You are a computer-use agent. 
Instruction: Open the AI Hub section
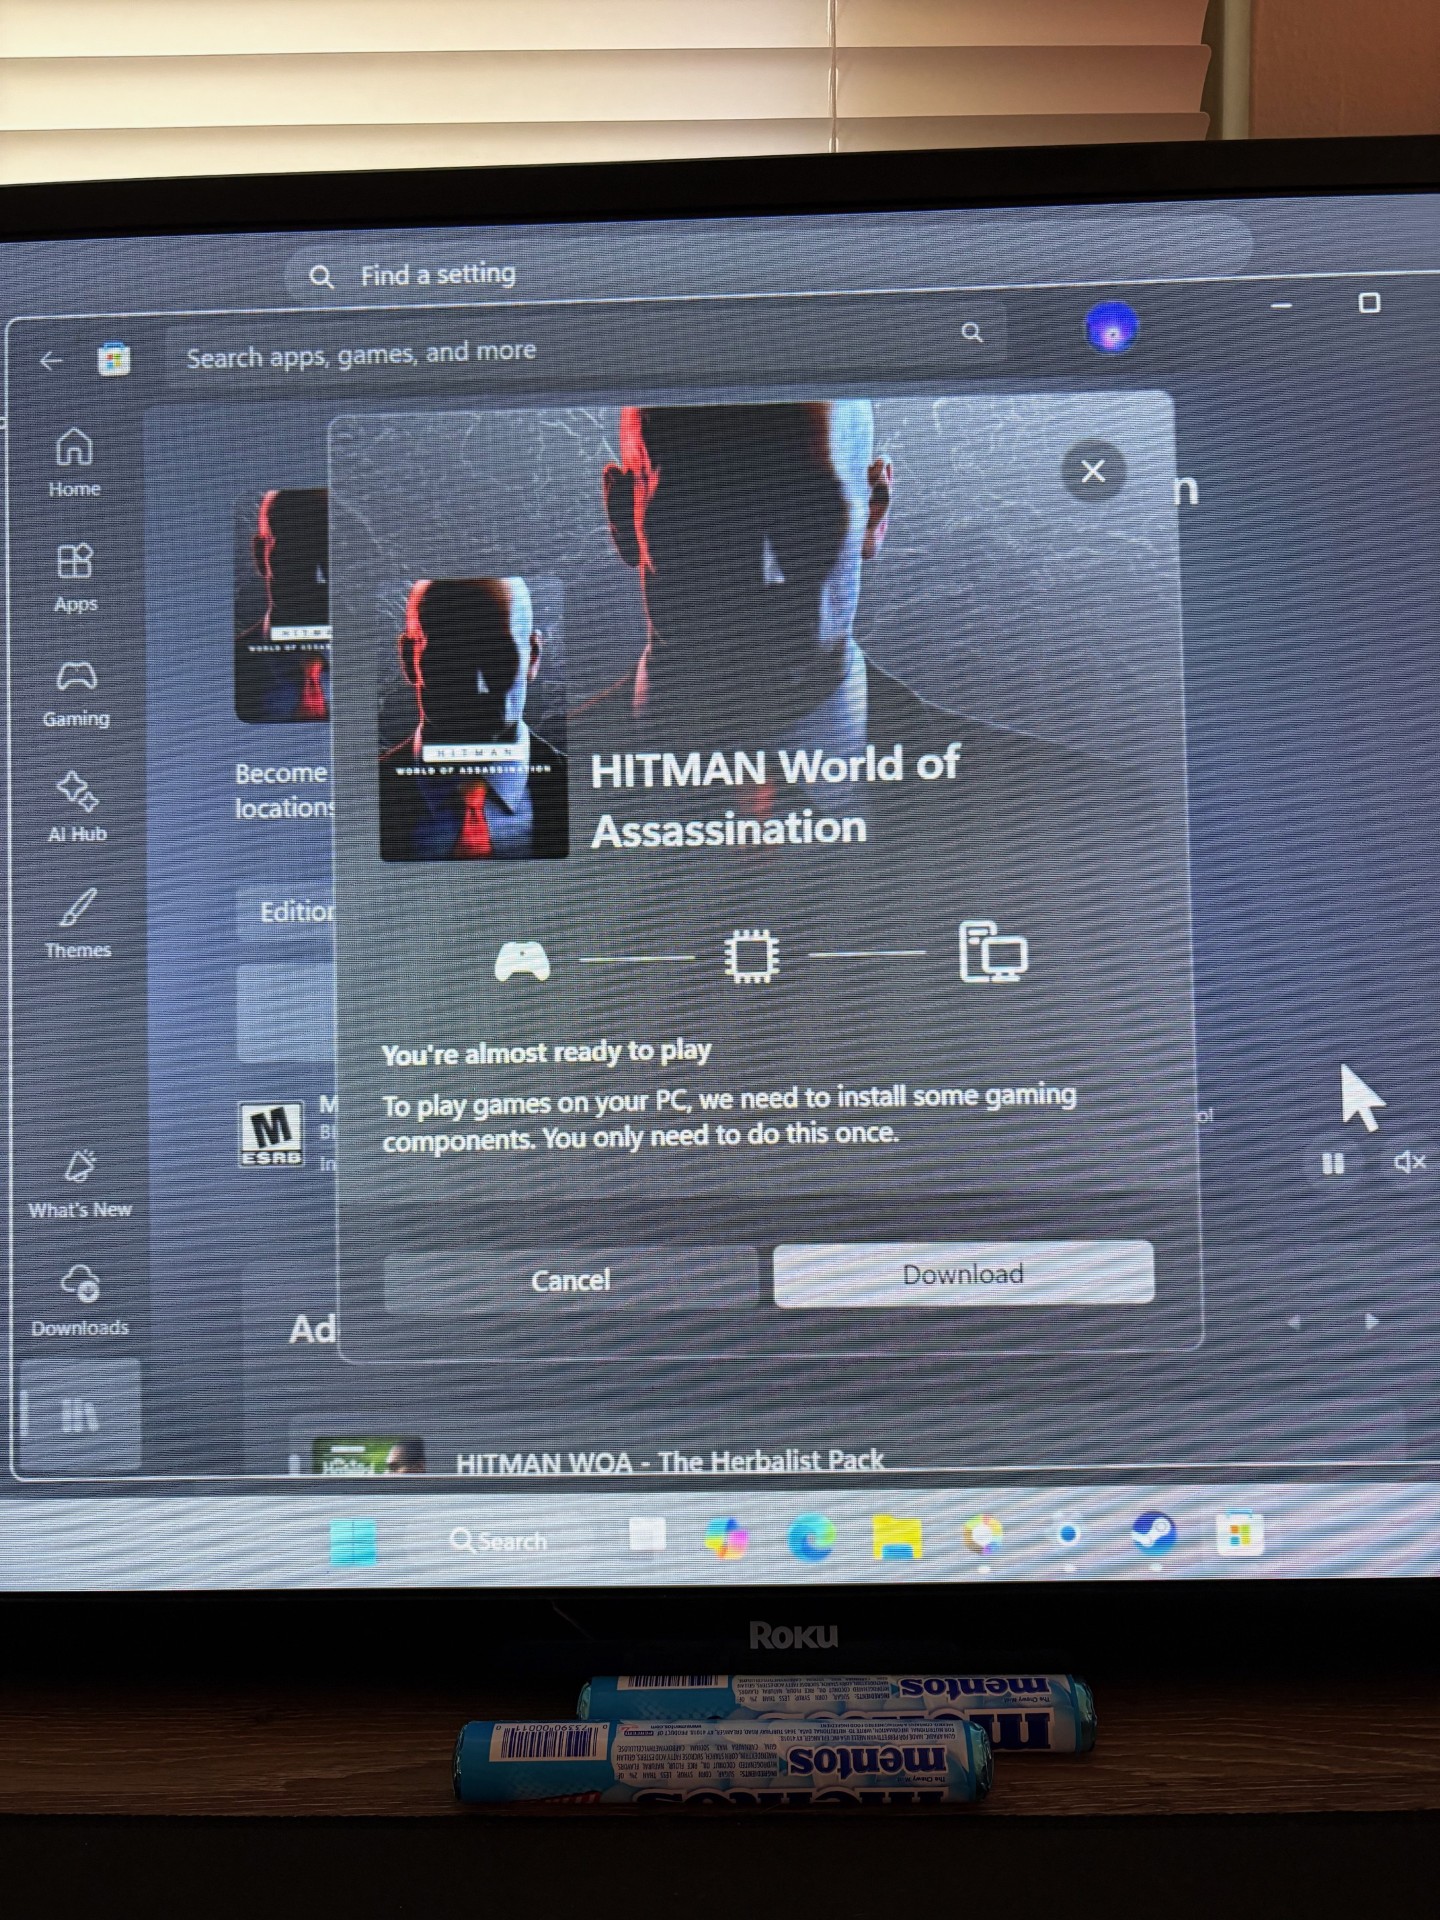(x=77, y=806)
